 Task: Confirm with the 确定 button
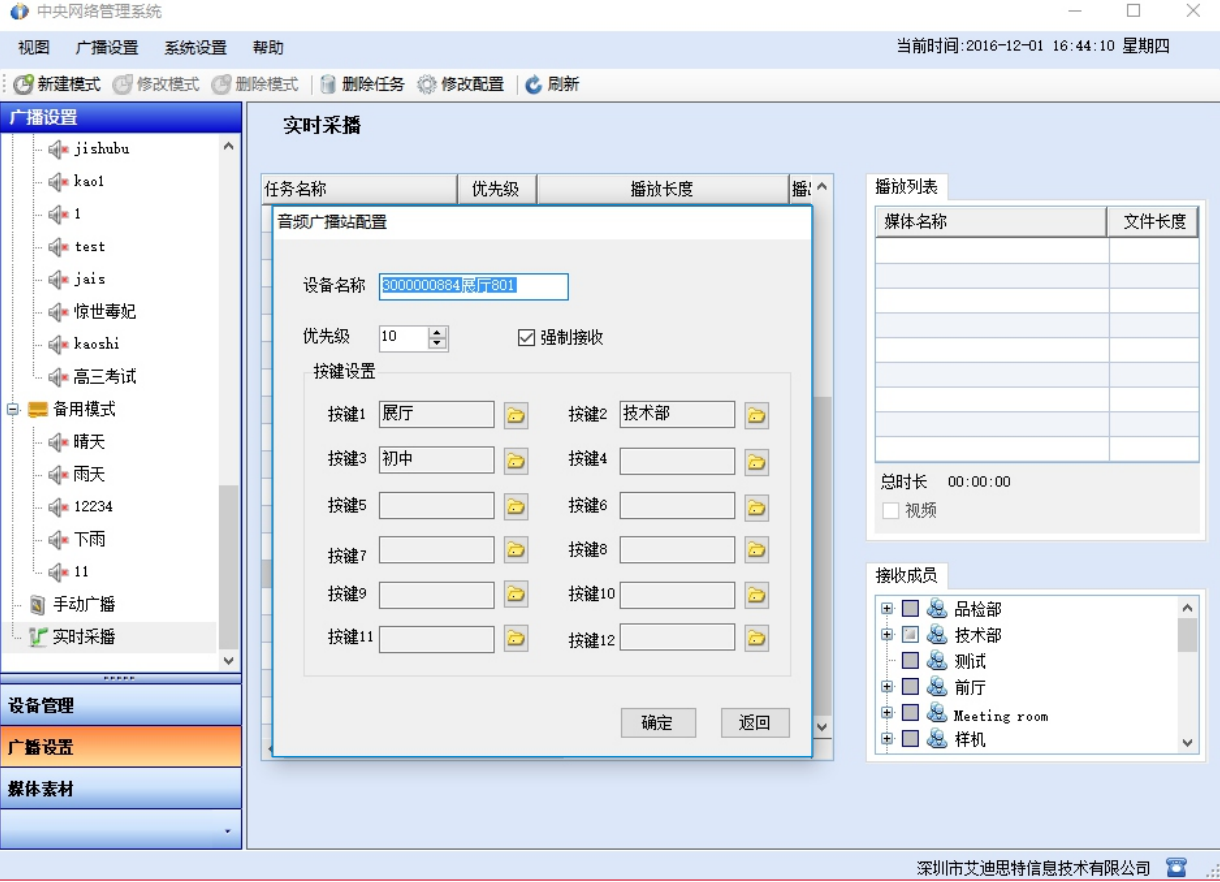point(658,723)
